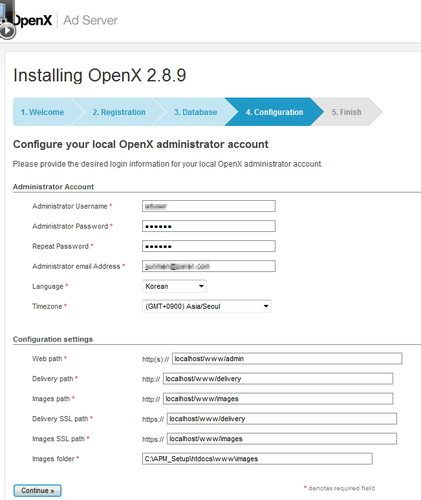Image resolution: width=421 pixels, height=500 pixels.
Task: Select the 5. Finish step
Action: [347, 112]
